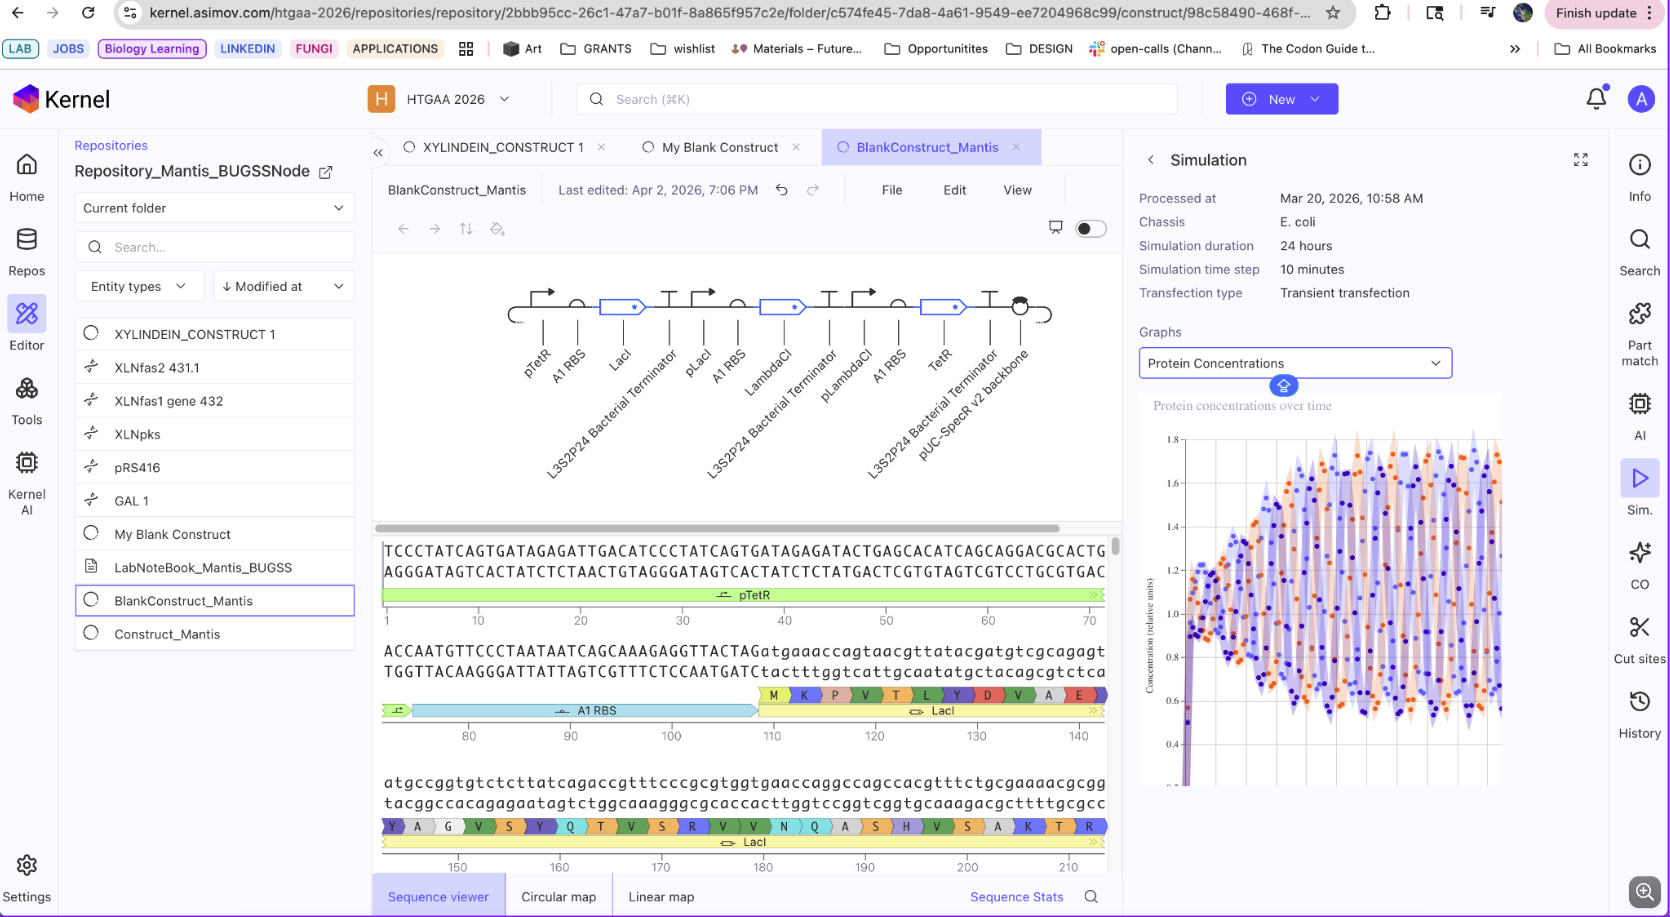
Task: Open the Sequence Stats link
Action: [x=1016, y=896]
